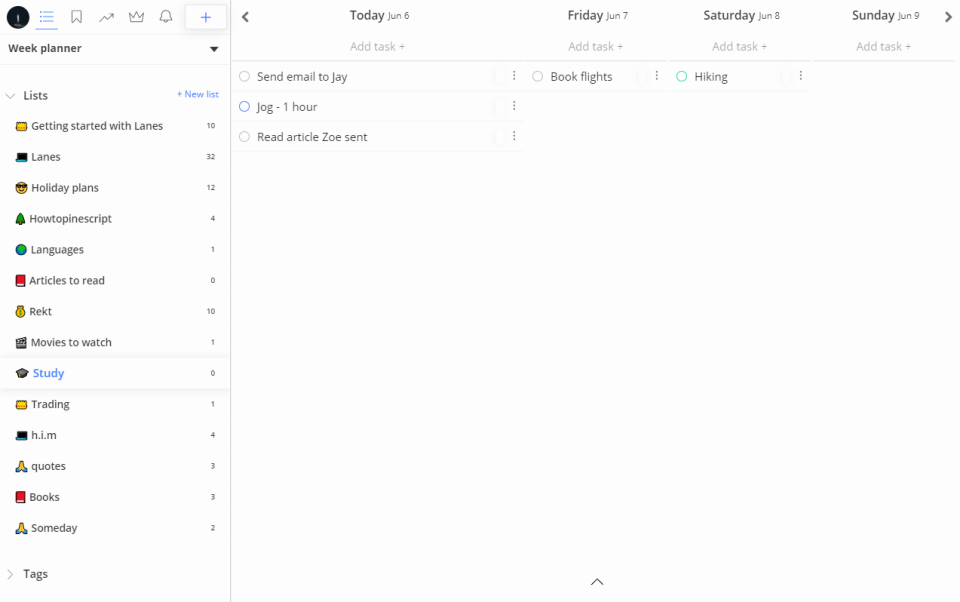This screenshot has height=602, width=960.
Task: Open the Hiking task text
Action: [x=711, y=77]
